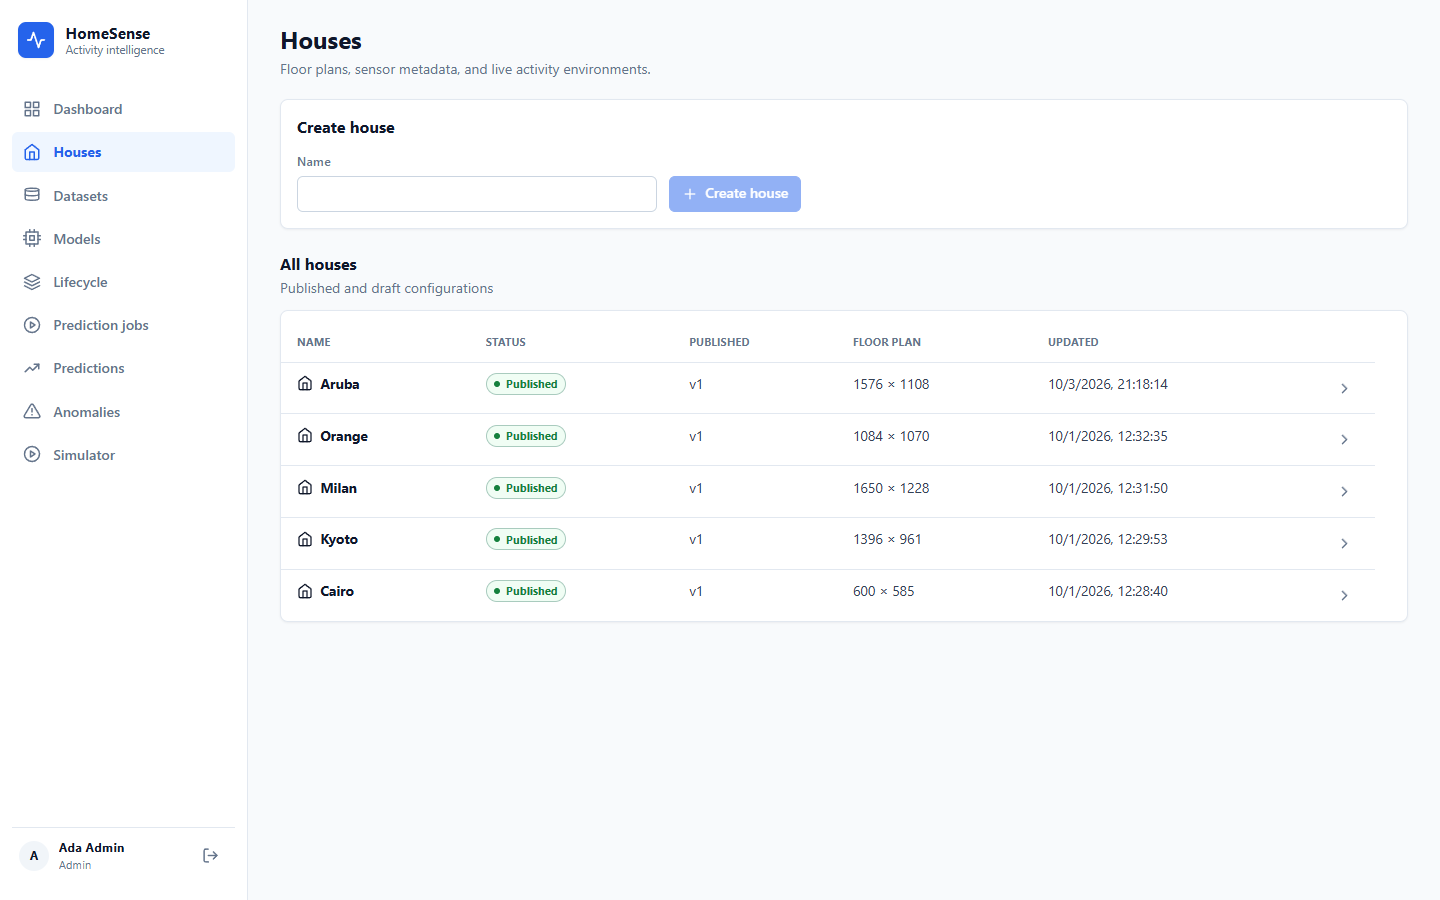Viewport: 1440px width, 900px height.
Task: Click the Predictions trend arrow icon
Action: click(32, 368)
